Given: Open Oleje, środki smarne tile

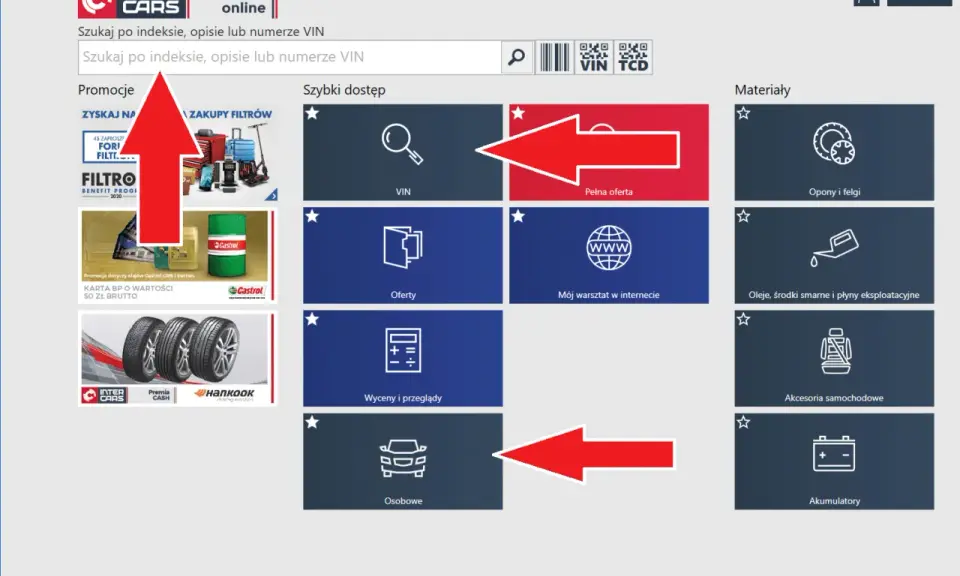Looking at the screenshot, I should pos(834,255).
